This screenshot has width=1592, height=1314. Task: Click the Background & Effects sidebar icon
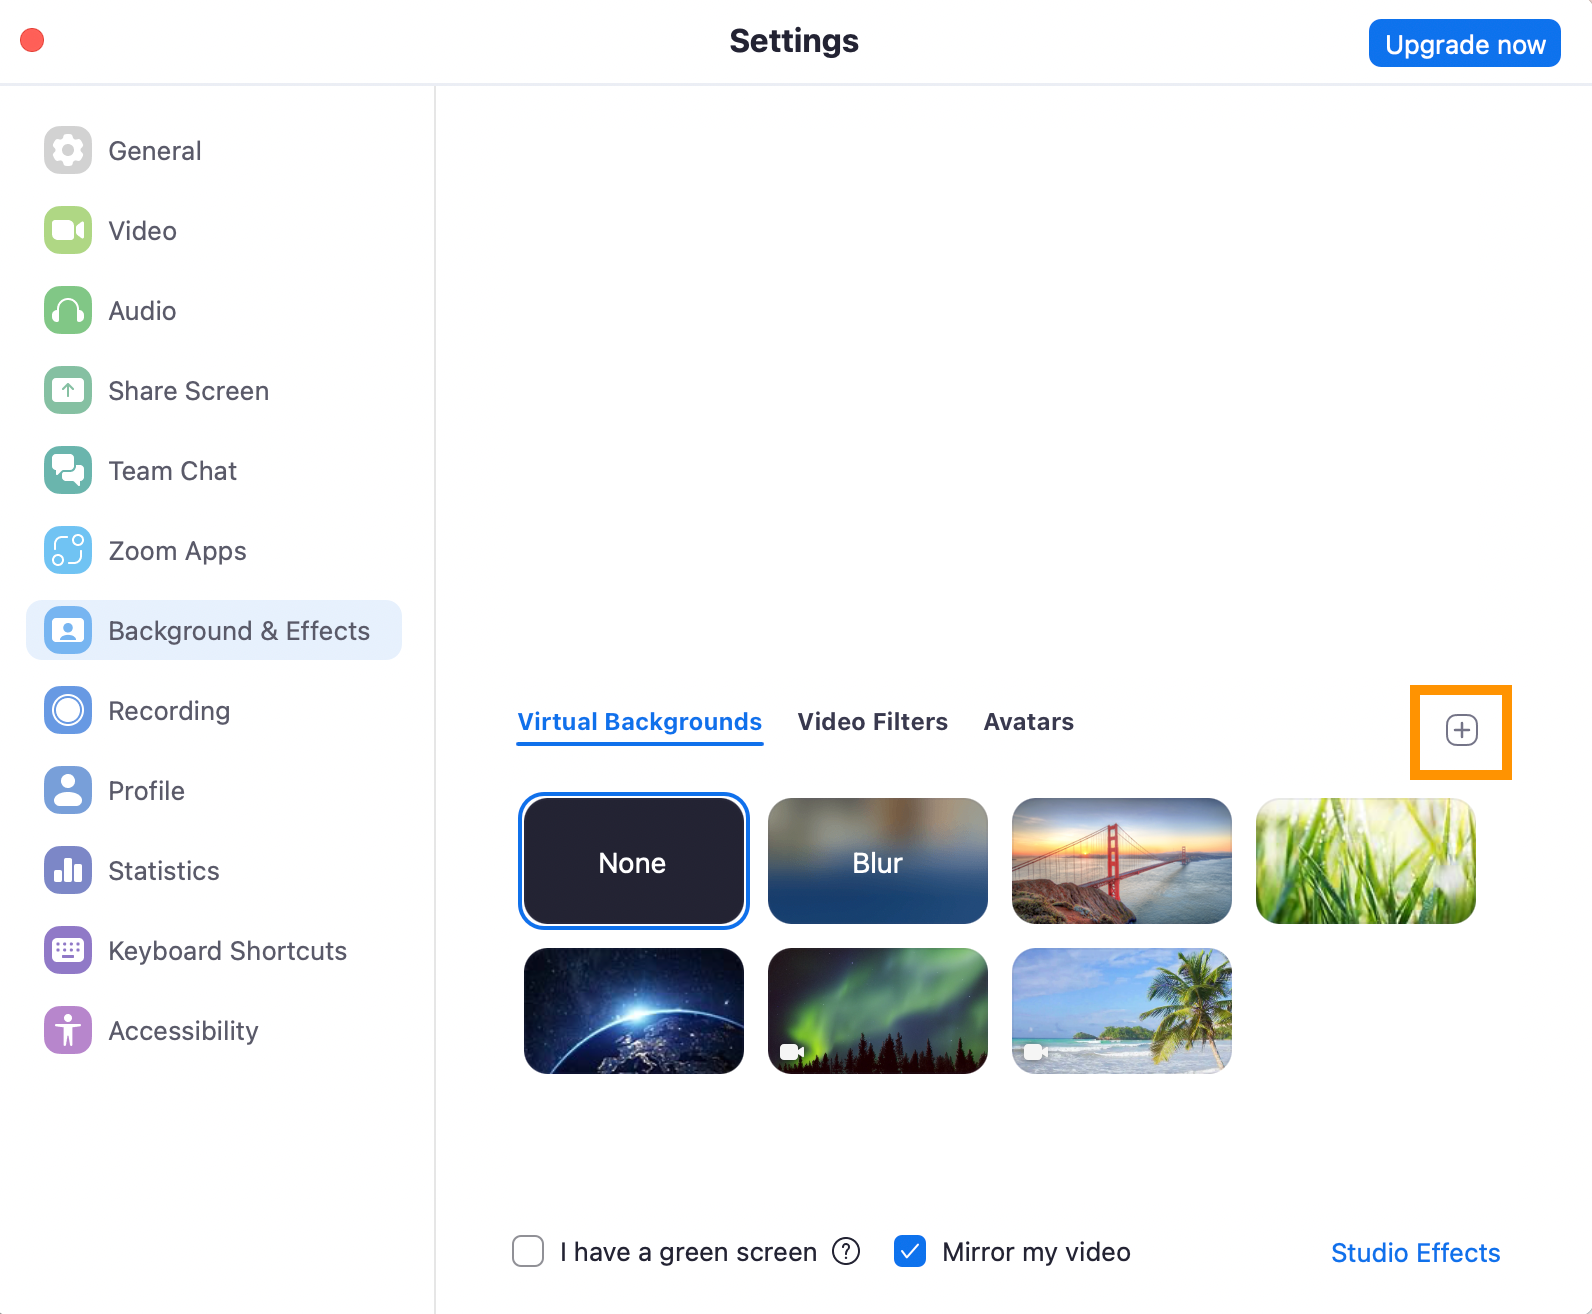click(x=68, y=631)
